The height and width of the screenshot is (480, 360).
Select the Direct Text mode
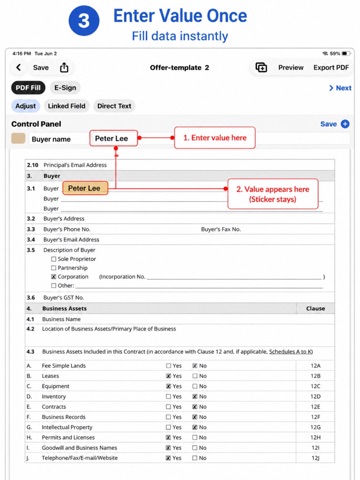point(114,106)
